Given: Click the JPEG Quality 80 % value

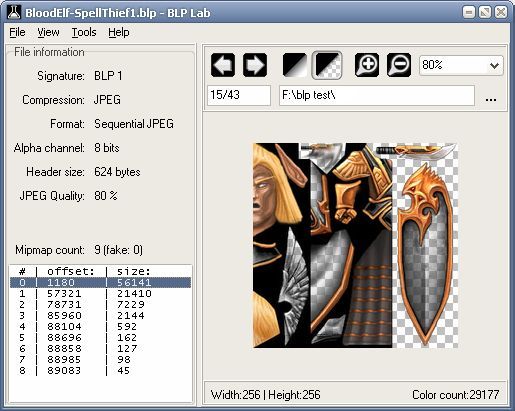Looking at the screenshot, I should [106, 196].
